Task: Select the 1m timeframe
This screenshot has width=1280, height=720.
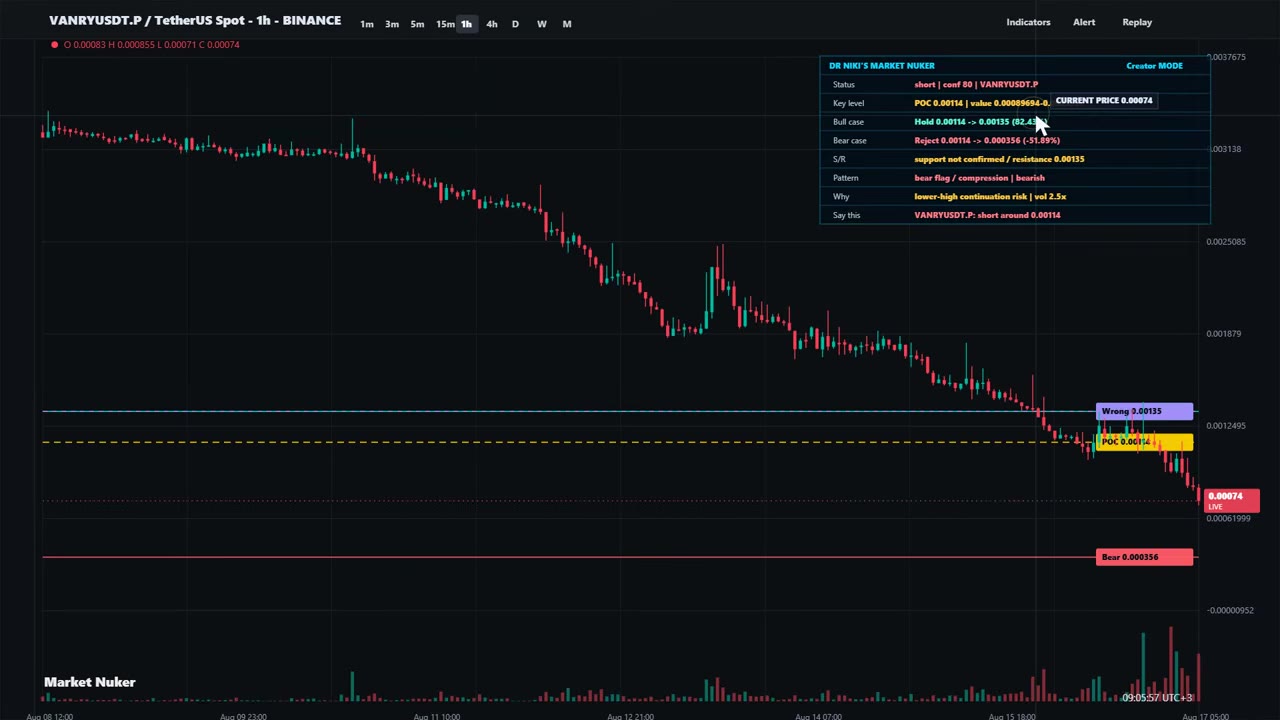Action: tap(367, 24)
